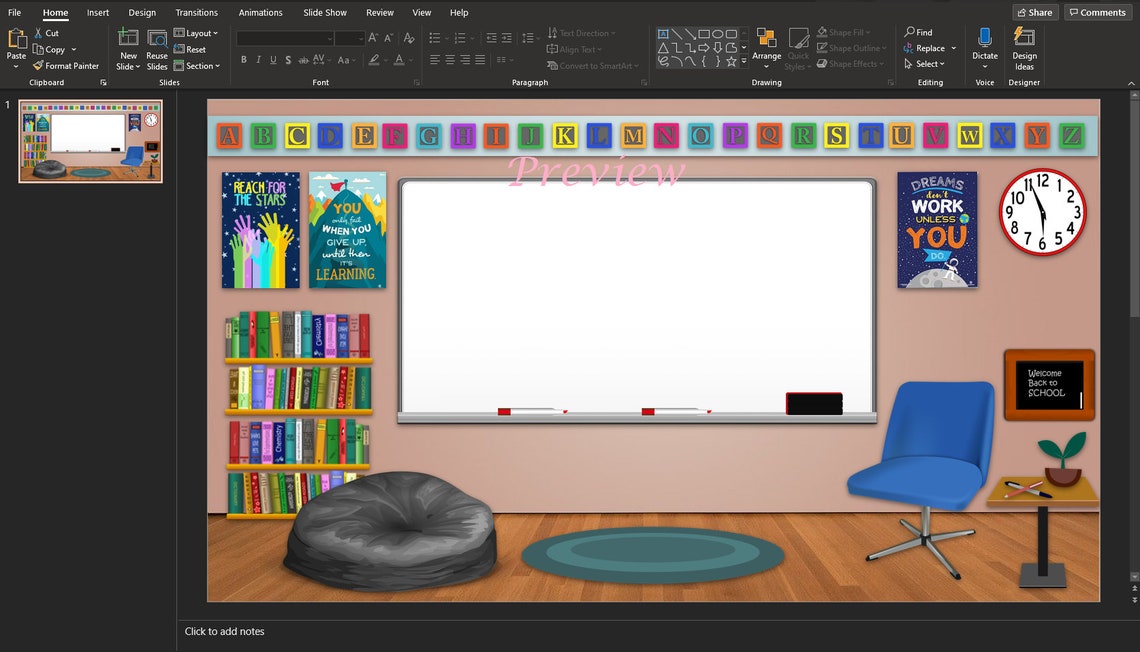Select the whiteboard on the slide
Image resolution: width=1140 pixels, height=652 pixels.
coord(637,300)
